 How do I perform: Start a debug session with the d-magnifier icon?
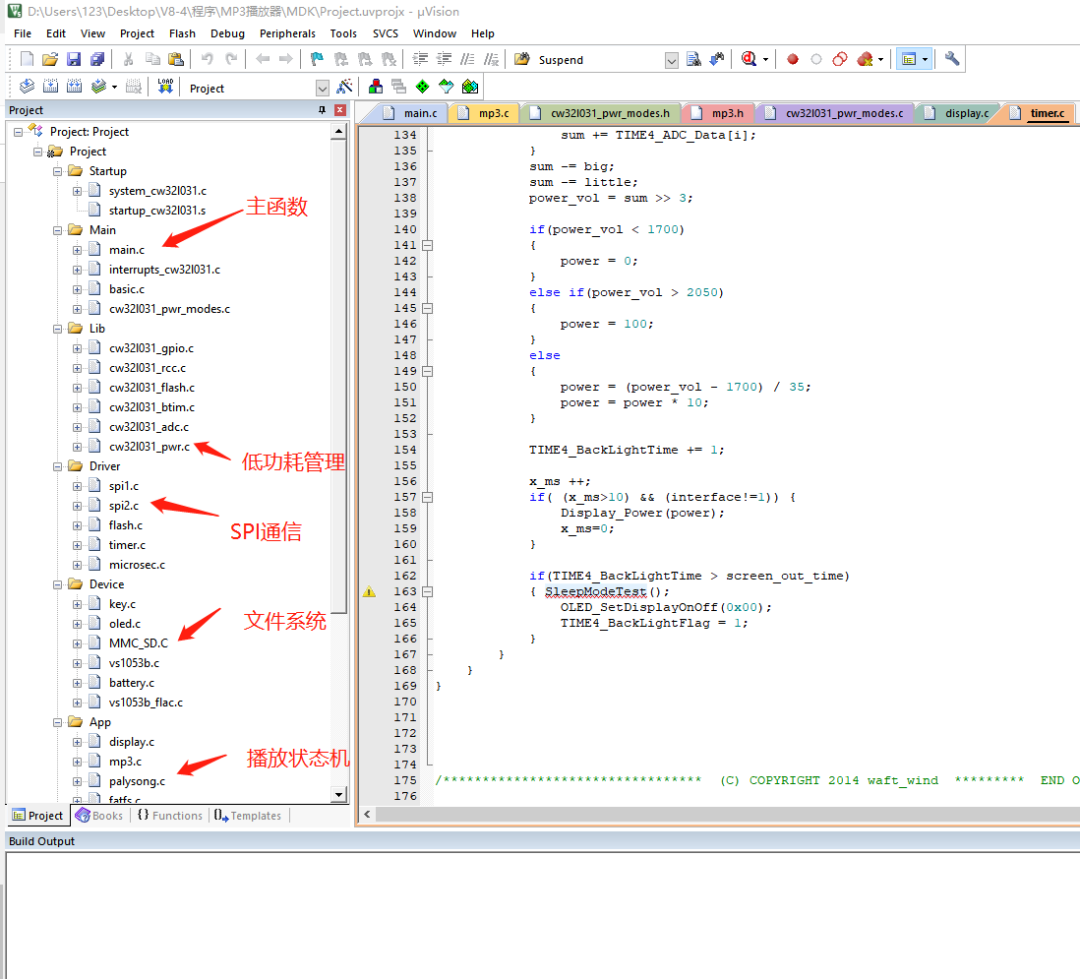coord(748,59)
